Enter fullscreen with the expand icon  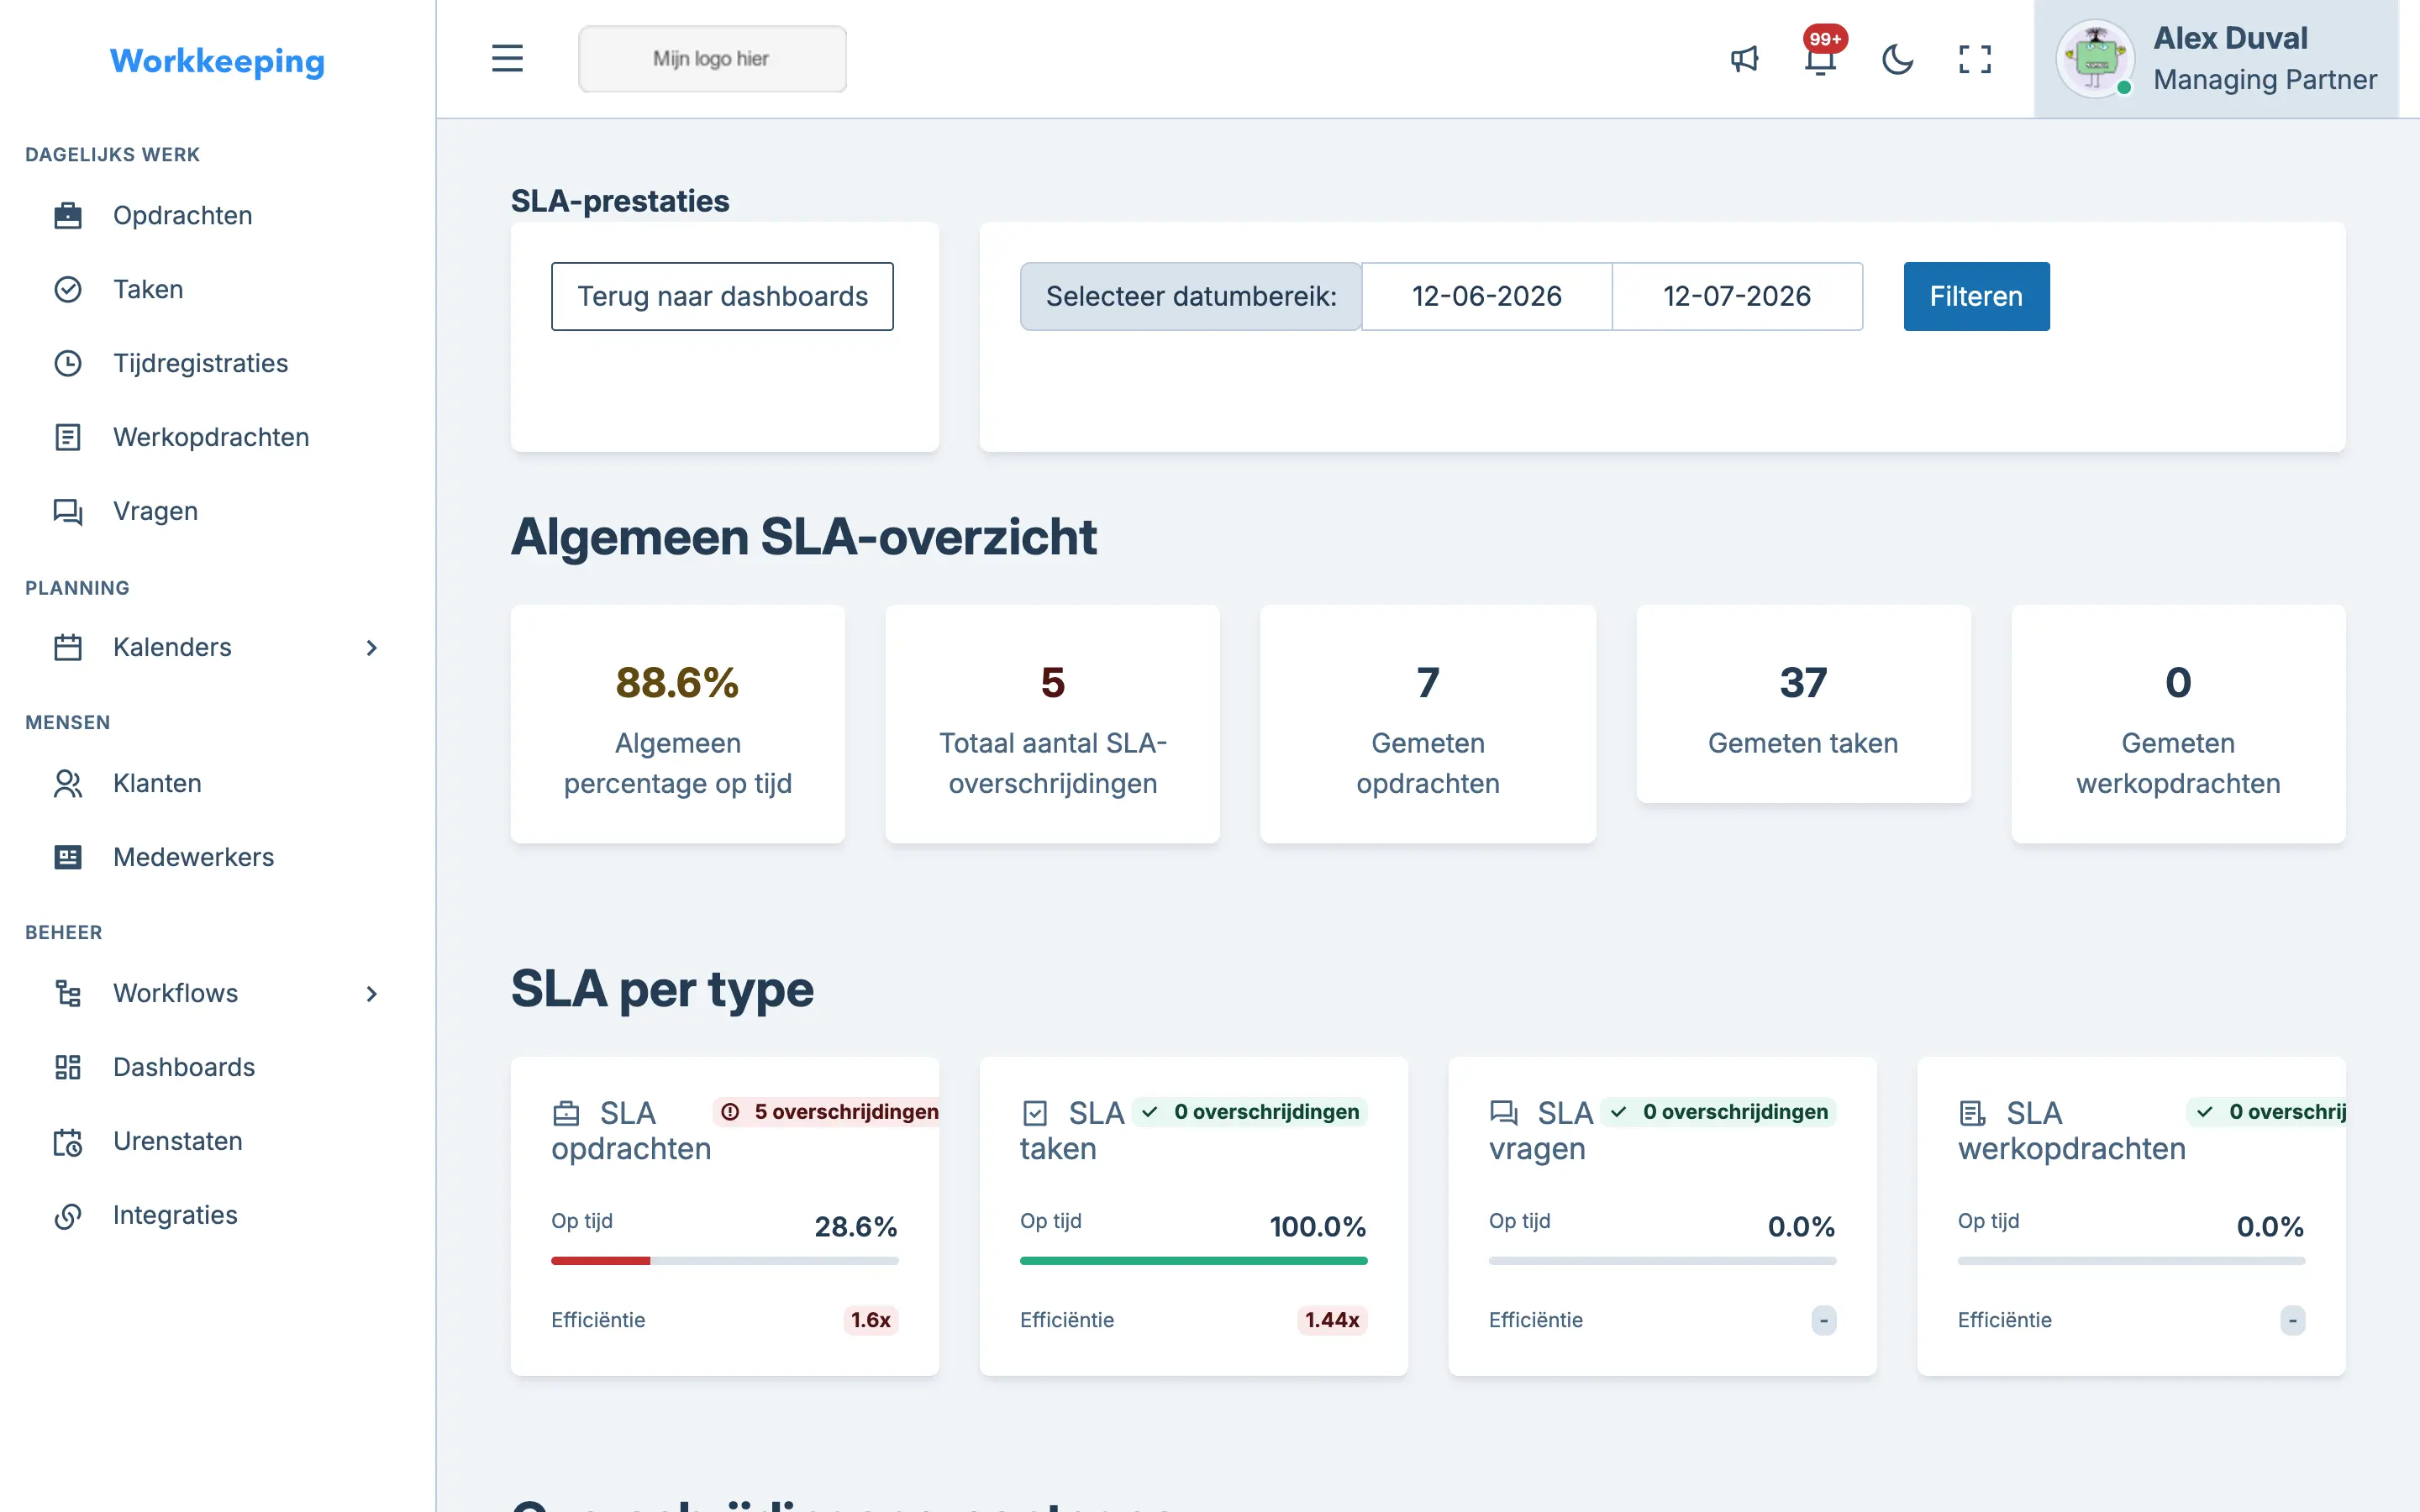click(1974, 59)
